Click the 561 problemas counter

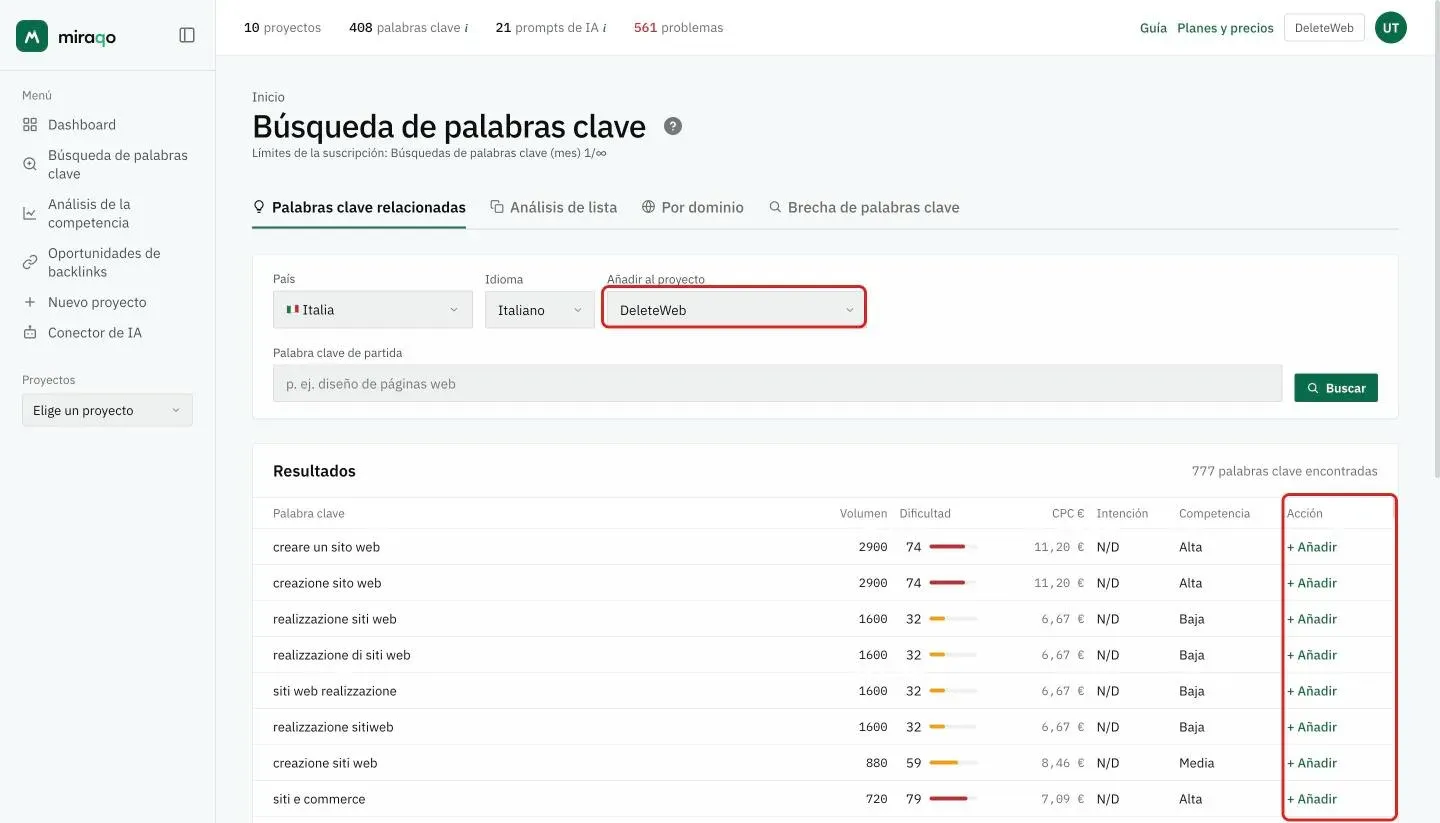[x=678, y=28]
